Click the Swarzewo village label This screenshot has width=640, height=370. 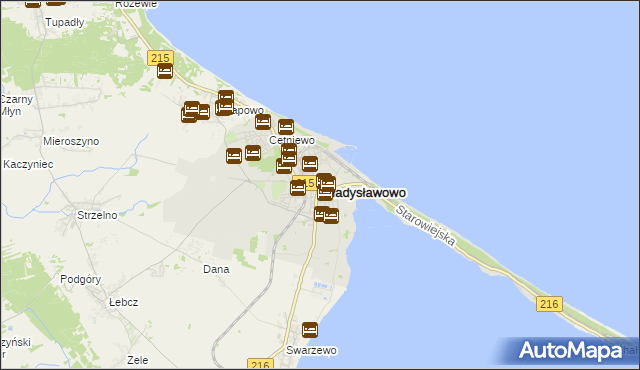click(311, 350)
